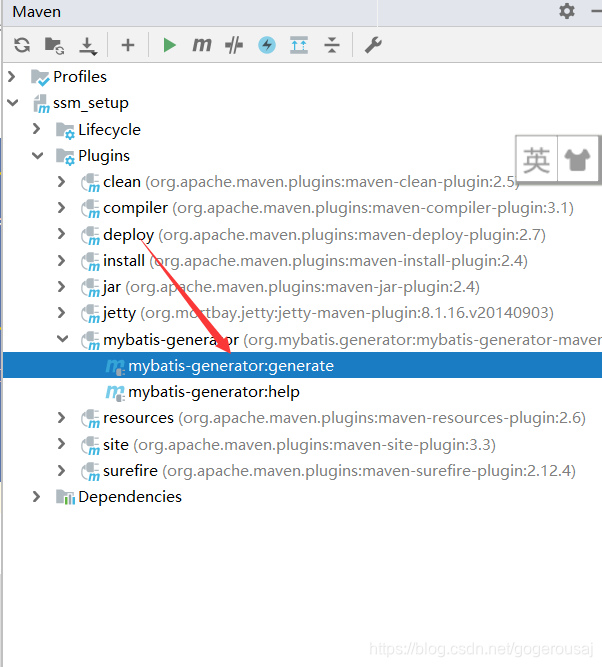Screen dimensions: 602x667
Task: Click the resources plugin icon
Action: (90, 419)
